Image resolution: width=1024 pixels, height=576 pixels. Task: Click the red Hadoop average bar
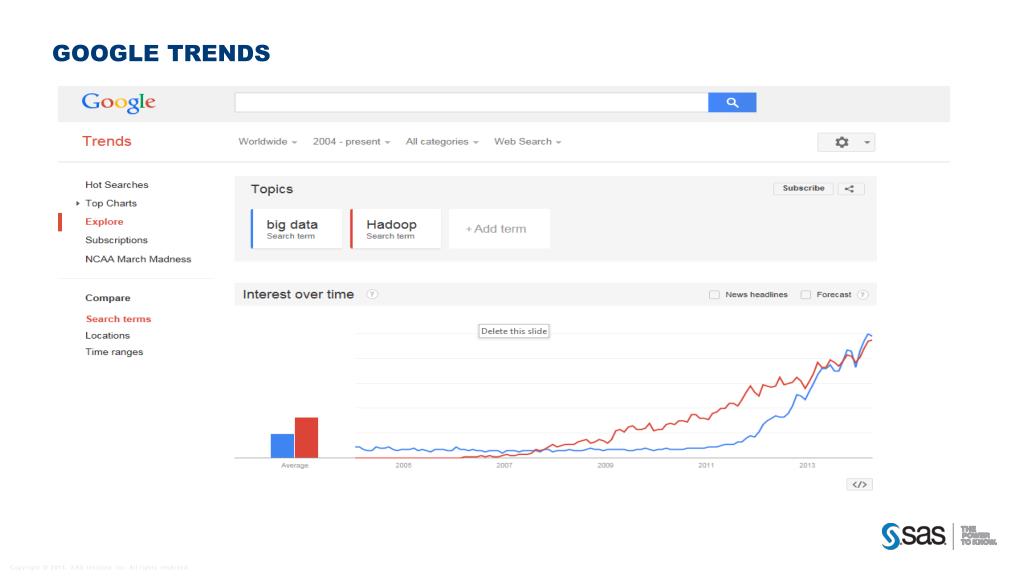[306, 438]
